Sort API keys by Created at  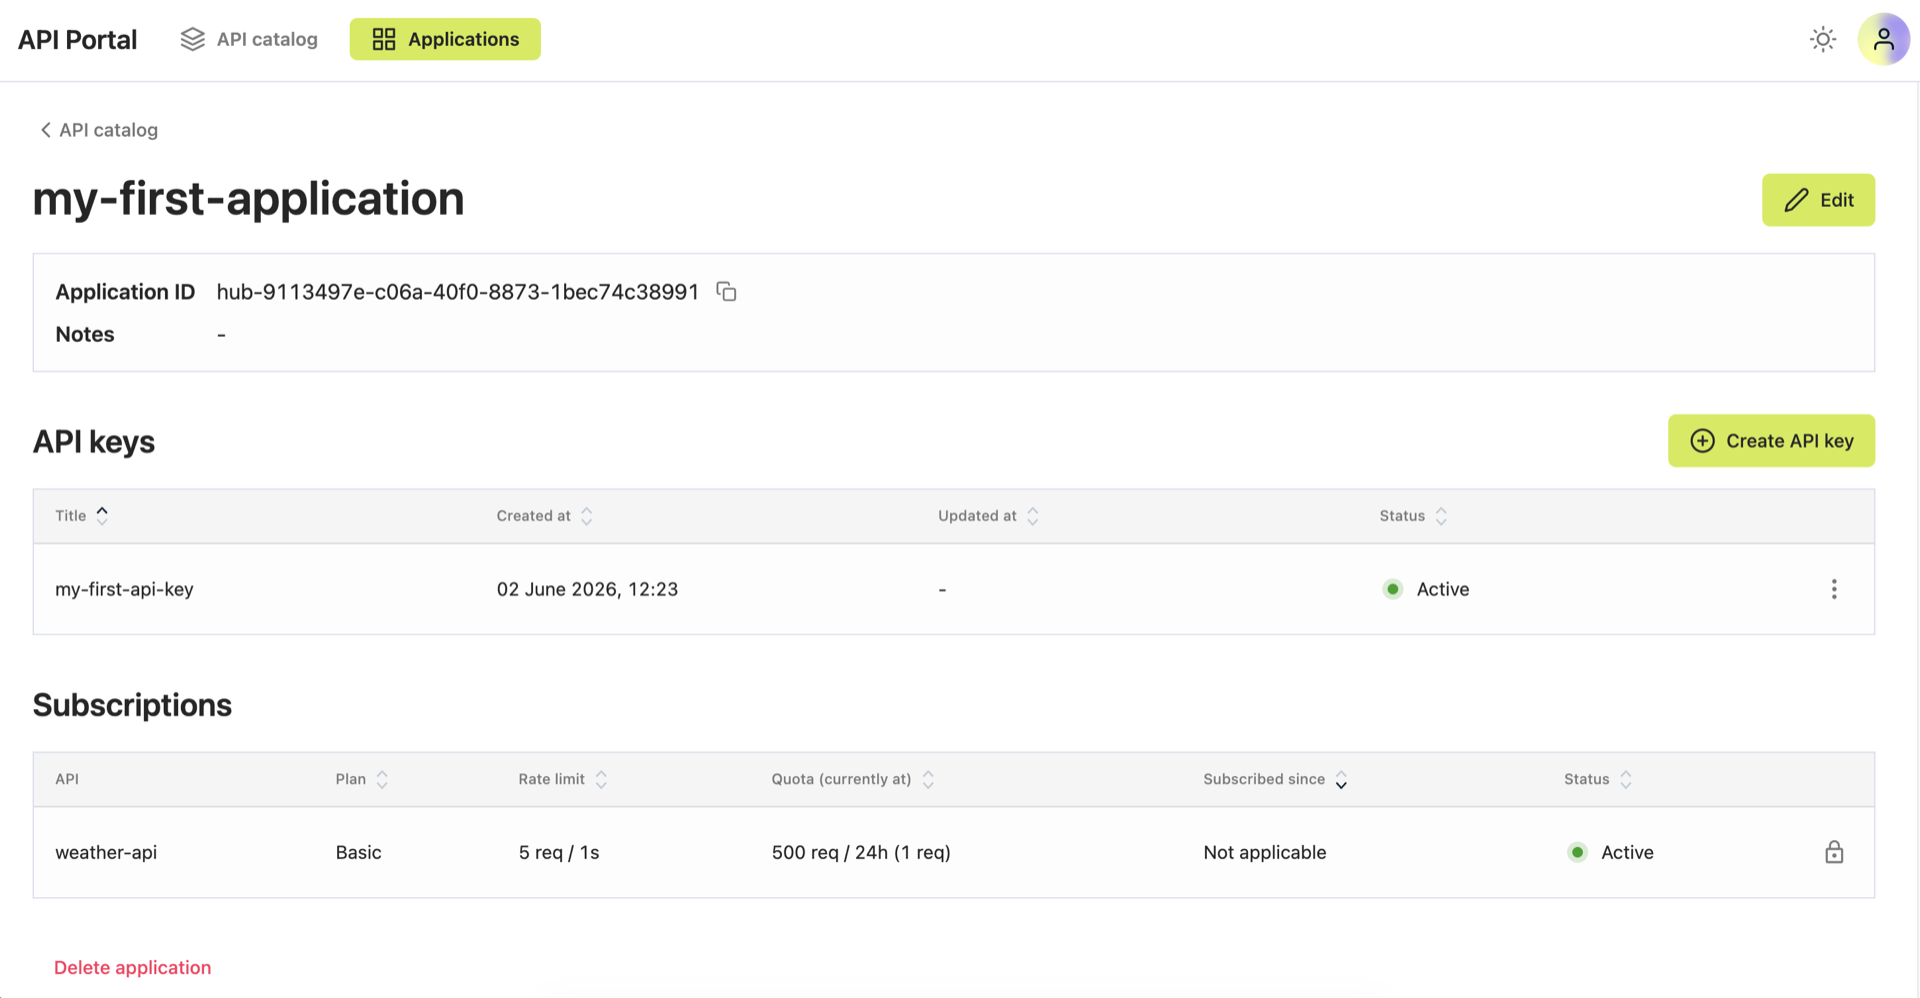click(x=545, y=516)
